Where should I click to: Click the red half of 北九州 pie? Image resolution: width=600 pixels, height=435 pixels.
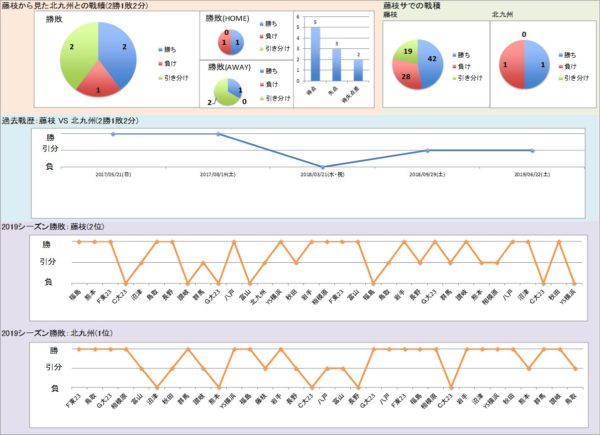point(515,64)
